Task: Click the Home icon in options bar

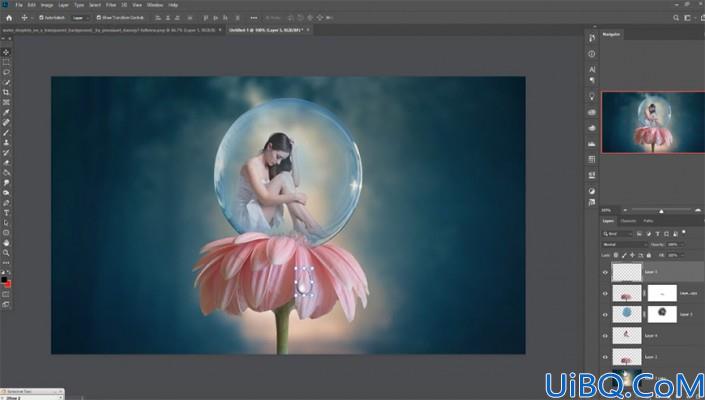Action: click(x=9, y=18)
